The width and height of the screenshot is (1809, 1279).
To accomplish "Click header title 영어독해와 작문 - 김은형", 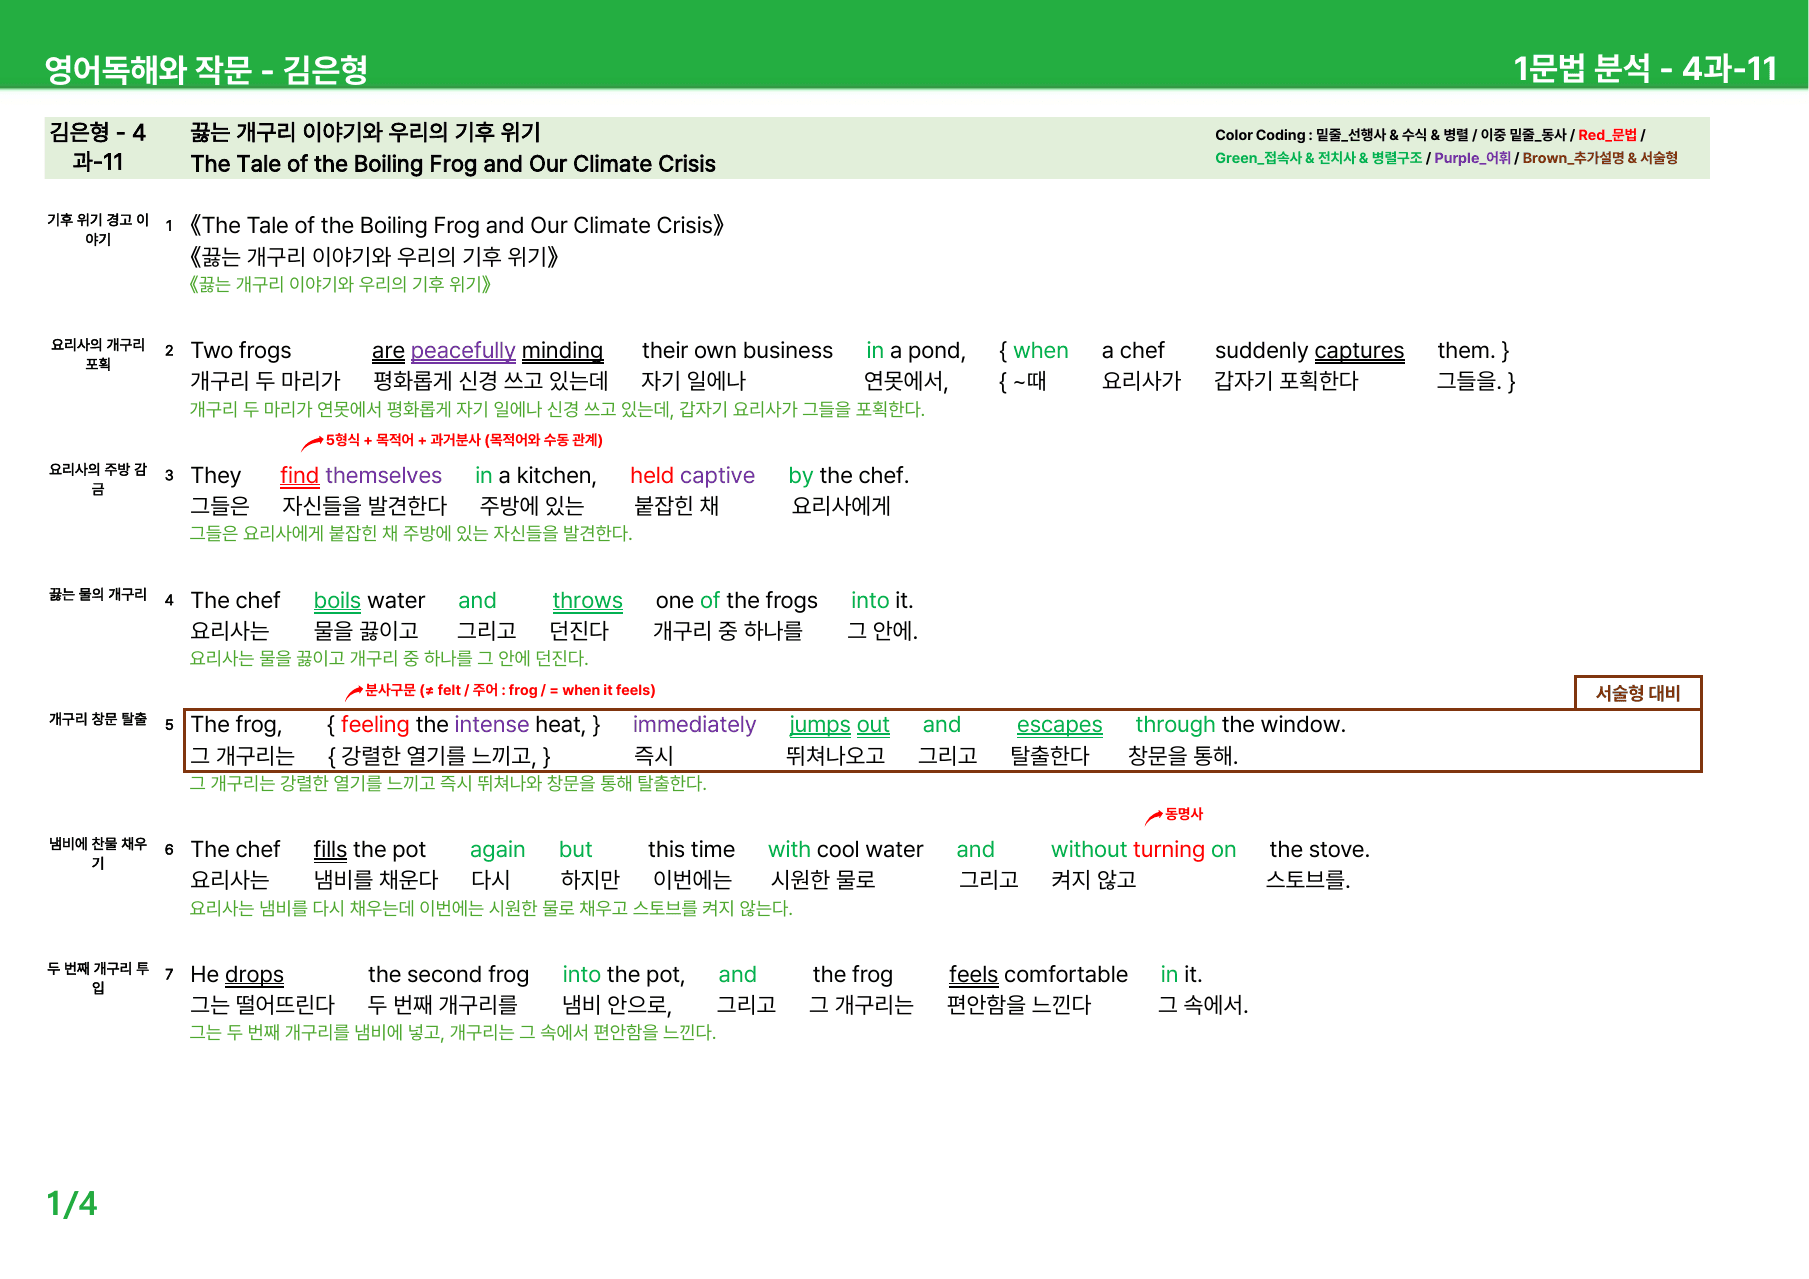I will 206,69.
